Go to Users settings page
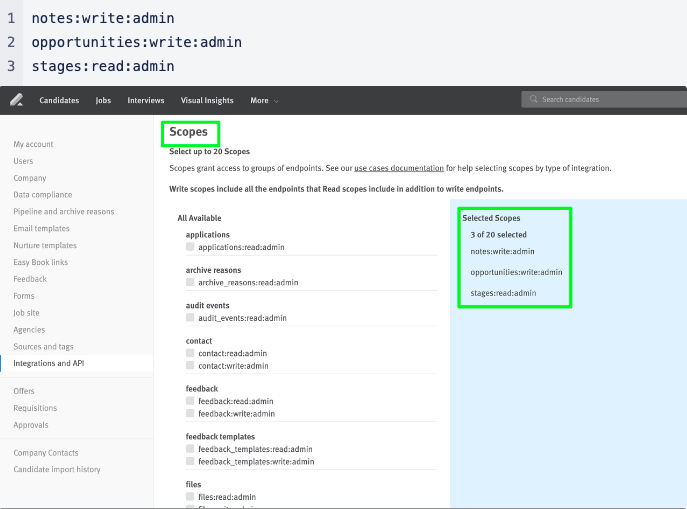Image resolution: width=687 pixels, height=509 pixels. 23,161
